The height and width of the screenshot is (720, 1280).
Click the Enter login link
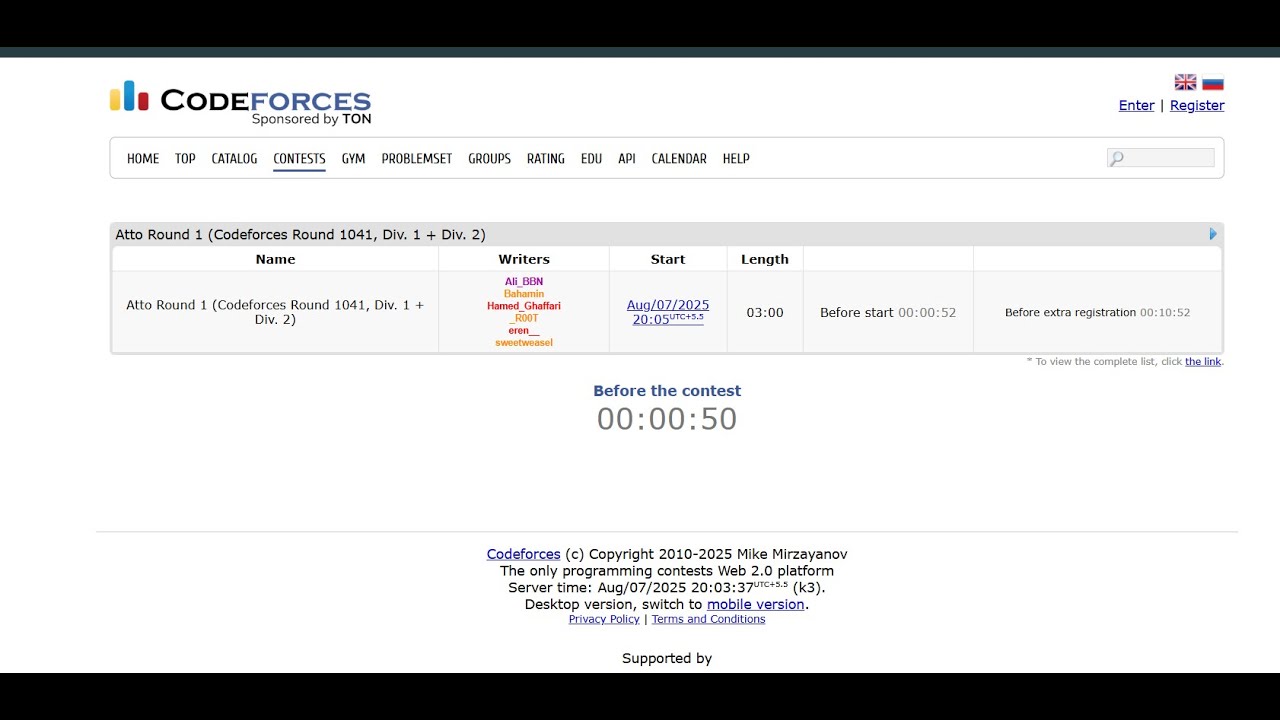(1136, 105)
